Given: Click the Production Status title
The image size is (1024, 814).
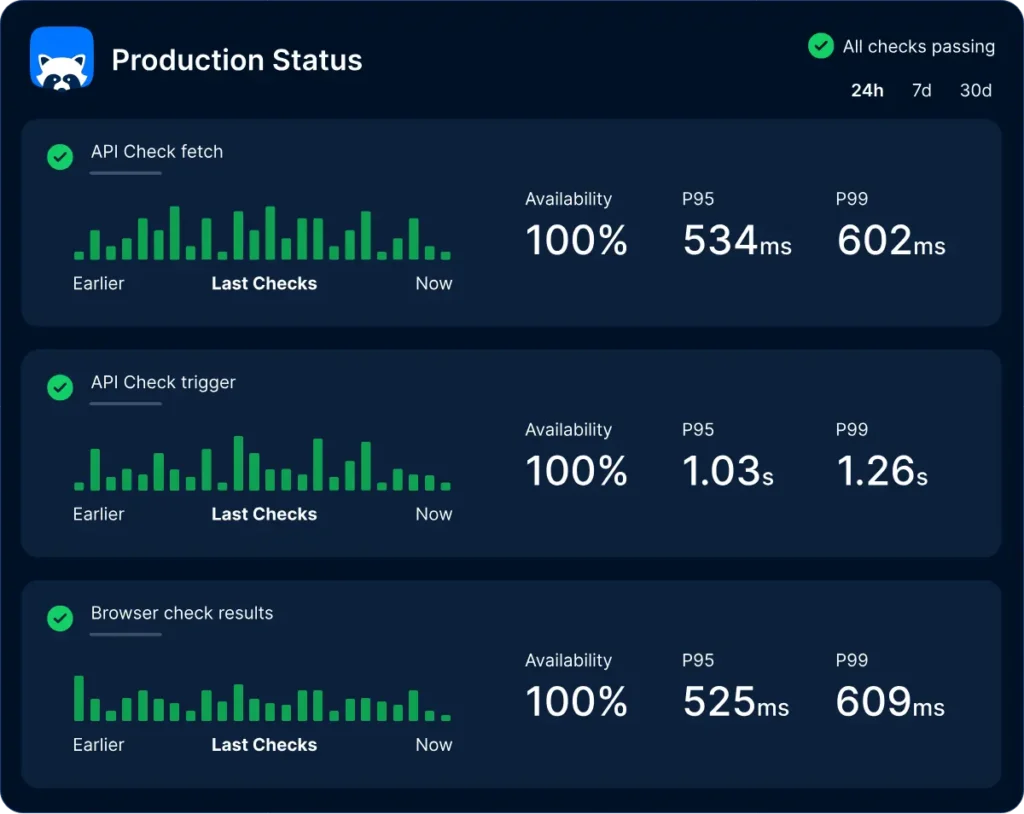Looking at the screenshot, I should click(x=236, y=60).
